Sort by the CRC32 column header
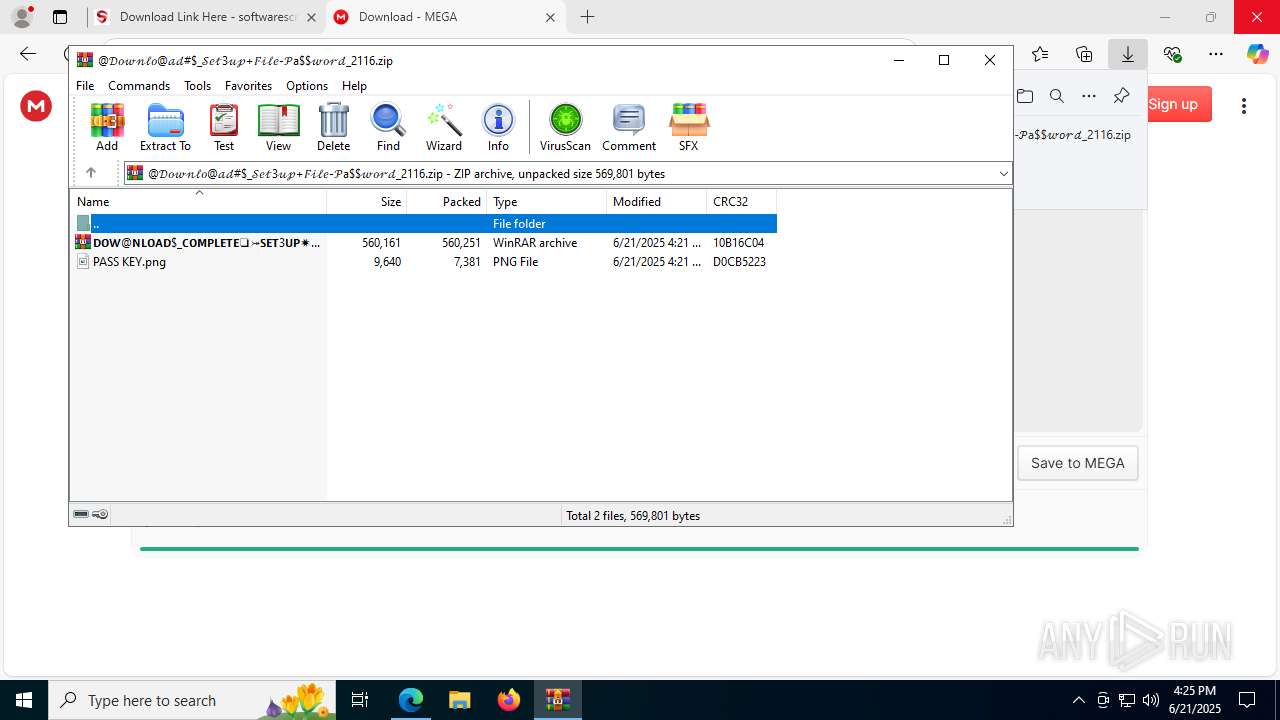This screenshot has height=720, width=1280. (742, 201)
